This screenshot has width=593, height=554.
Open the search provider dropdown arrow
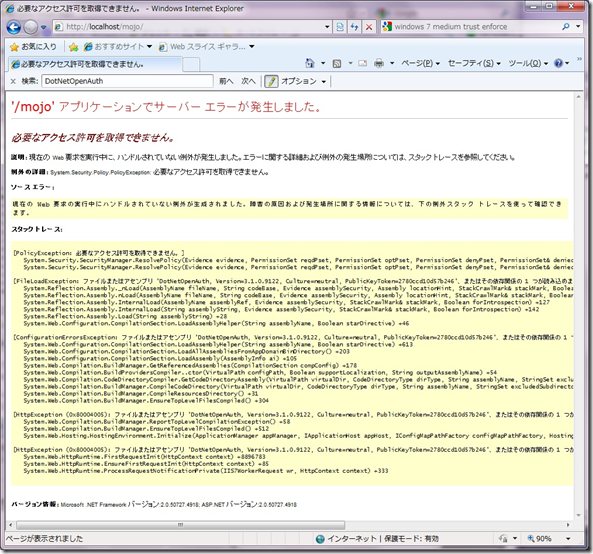[578, 26]
